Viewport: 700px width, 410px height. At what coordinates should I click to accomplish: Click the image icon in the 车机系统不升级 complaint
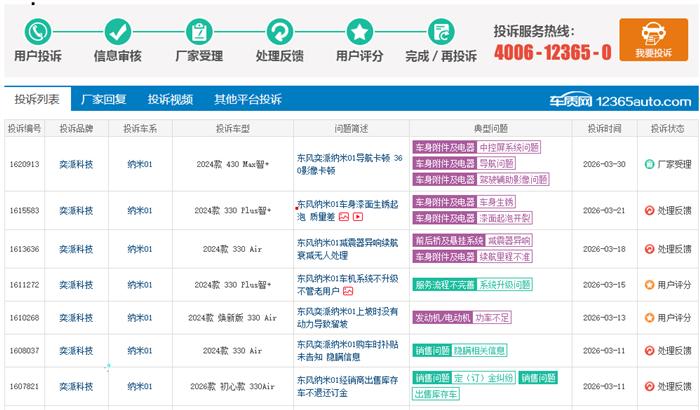348,291
